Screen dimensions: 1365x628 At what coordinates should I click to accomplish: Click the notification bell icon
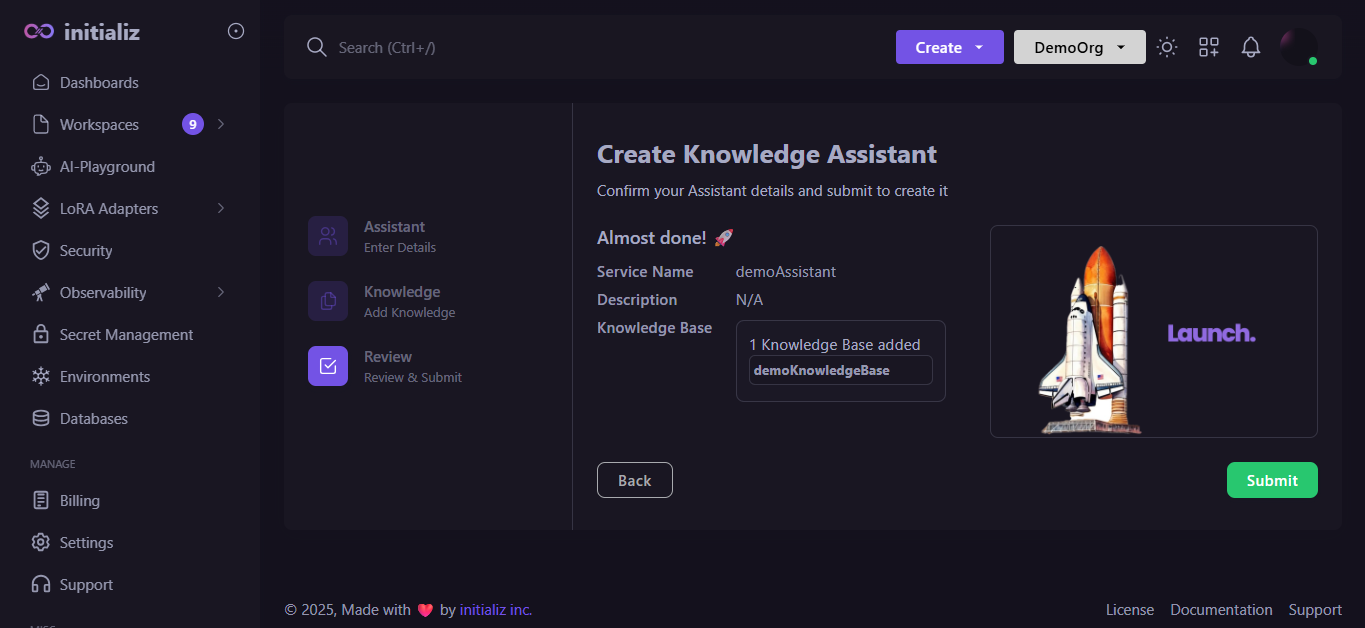pyautogui.click(x=1250, y=47)
